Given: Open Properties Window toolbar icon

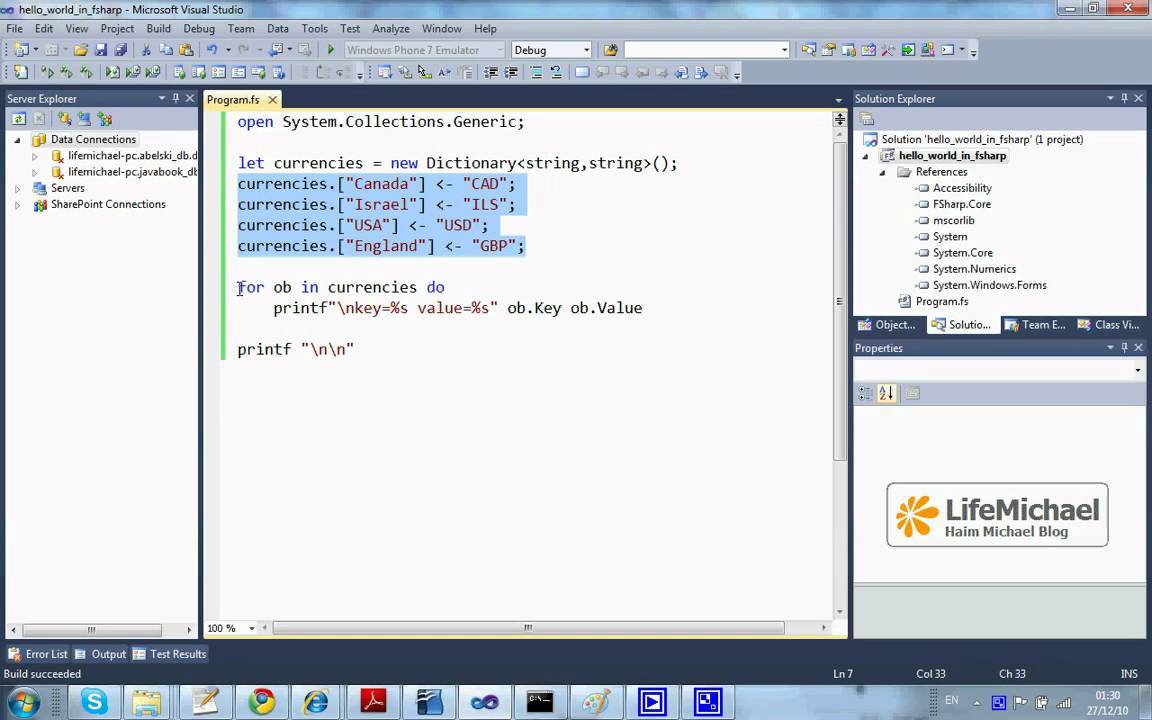Looking at the screenshot, I should tap(829, 50).
